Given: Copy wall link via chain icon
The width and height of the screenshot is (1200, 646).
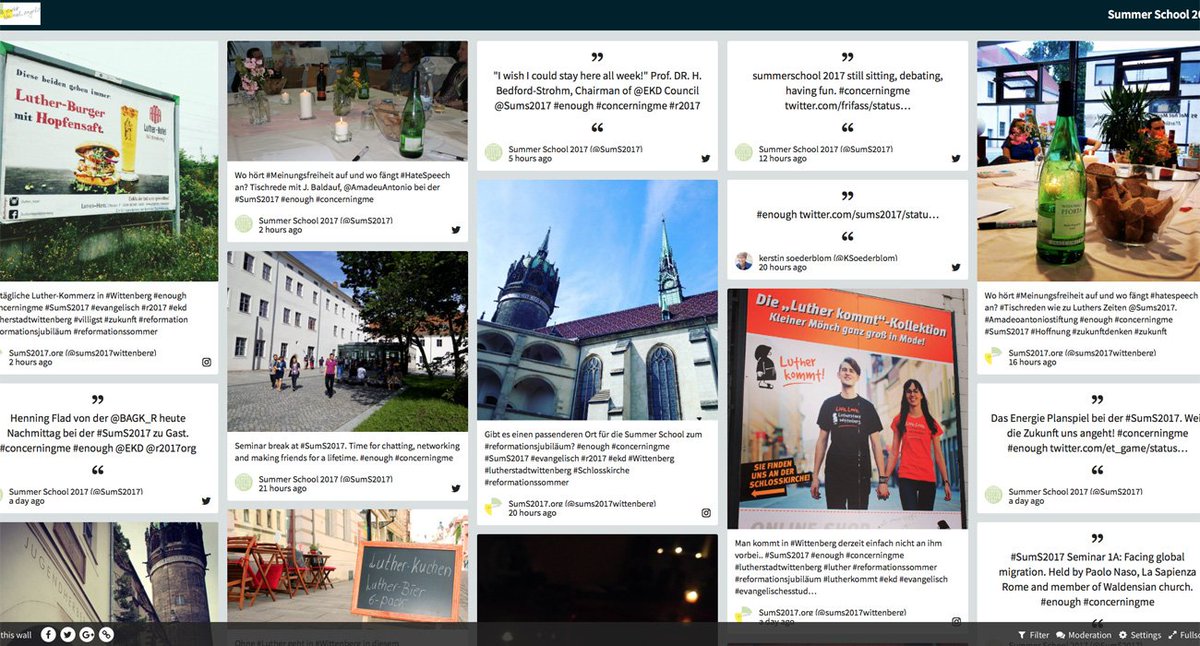Looking at the screenshot, I should point(106,634).
